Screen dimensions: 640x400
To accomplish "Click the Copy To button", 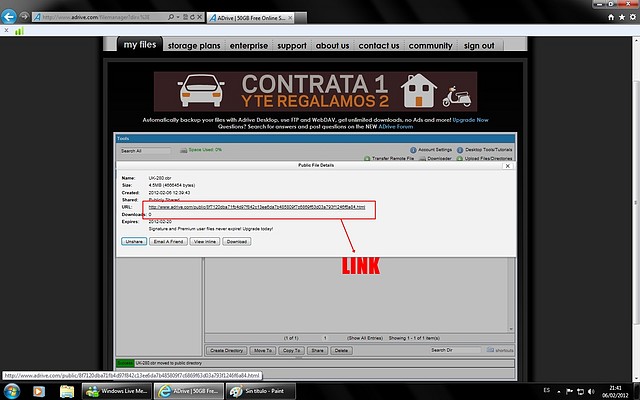I will pos(291,351).
